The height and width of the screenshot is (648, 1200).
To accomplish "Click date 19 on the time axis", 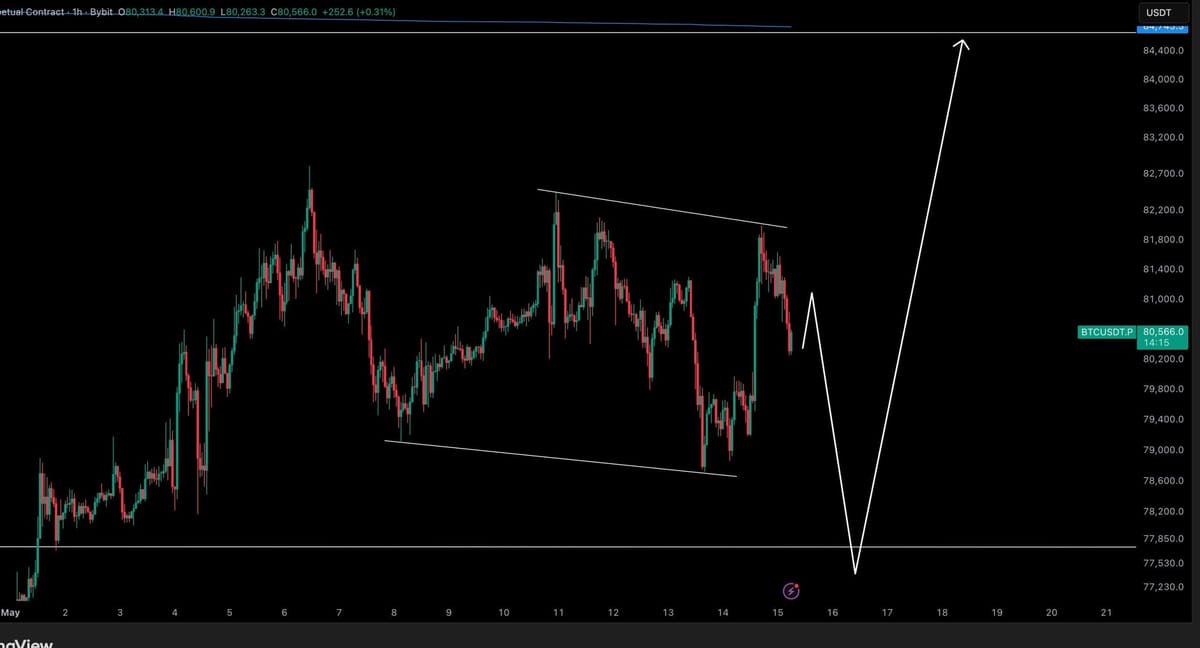I will point(996,612).
